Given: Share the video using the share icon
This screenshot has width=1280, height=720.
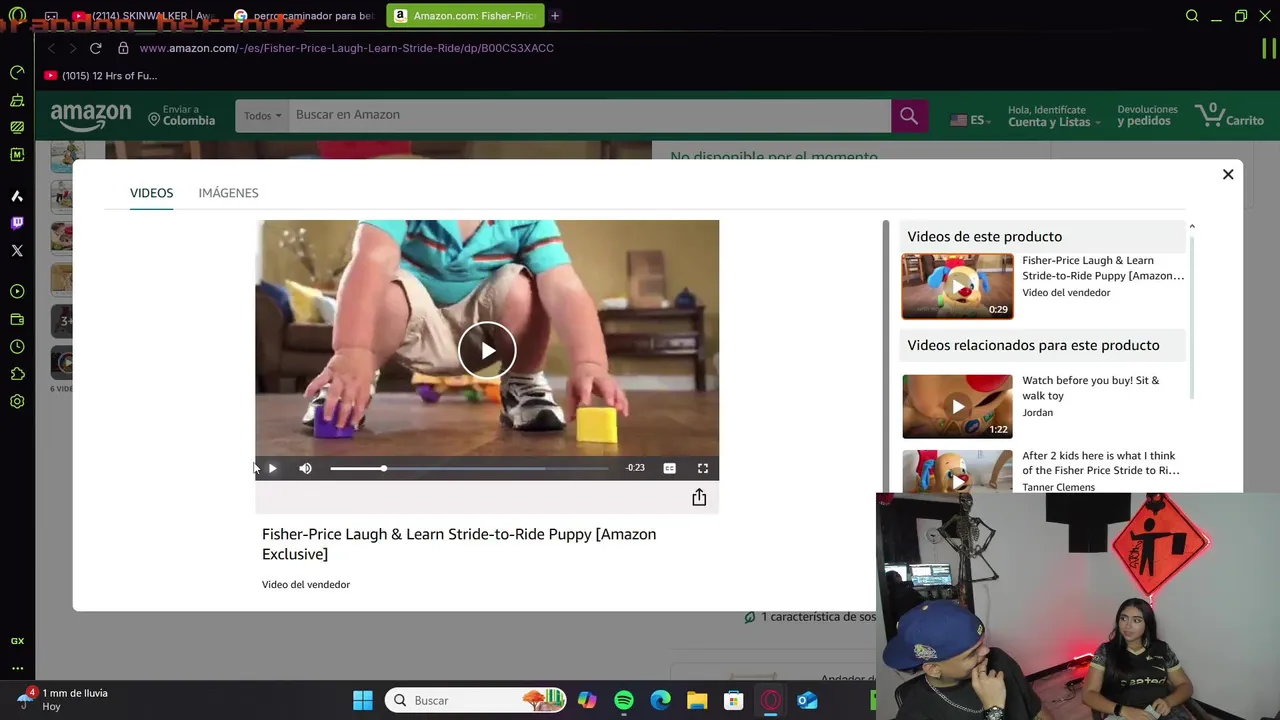Looking at the screenshot, I should tap(699, 497).
